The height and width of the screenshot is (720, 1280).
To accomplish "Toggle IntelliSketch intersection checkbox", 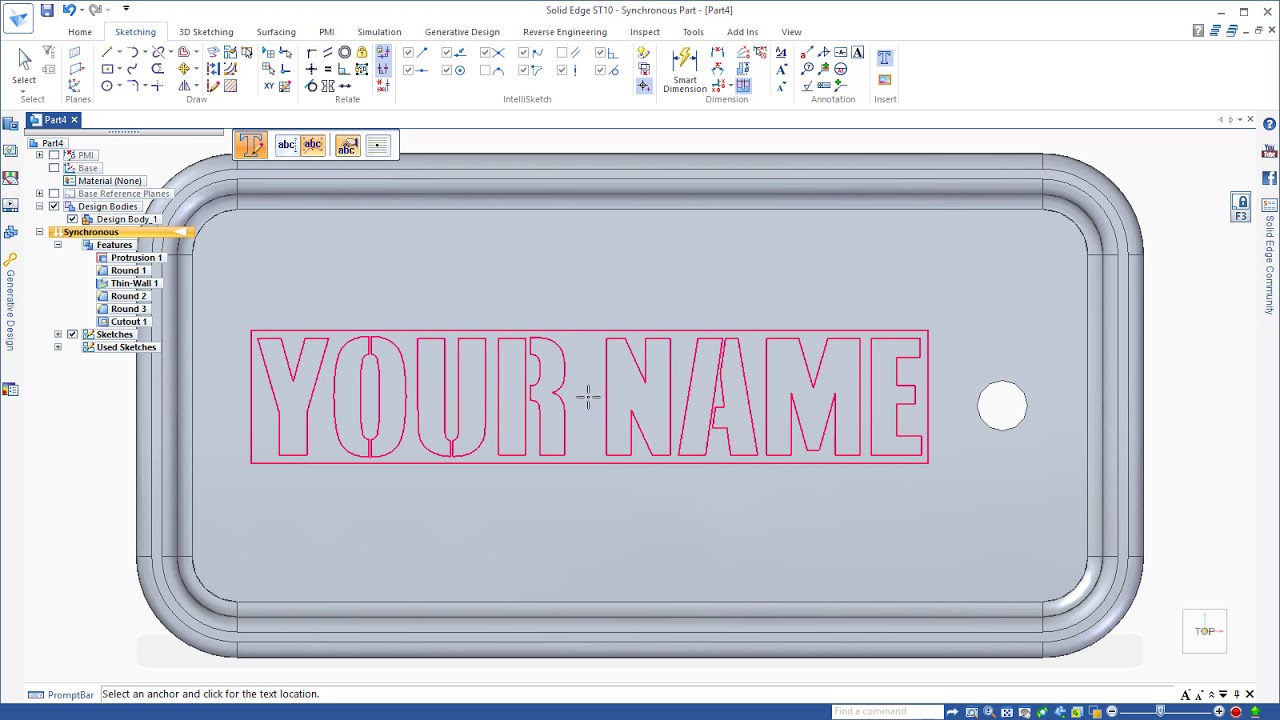I will (486, 53).
